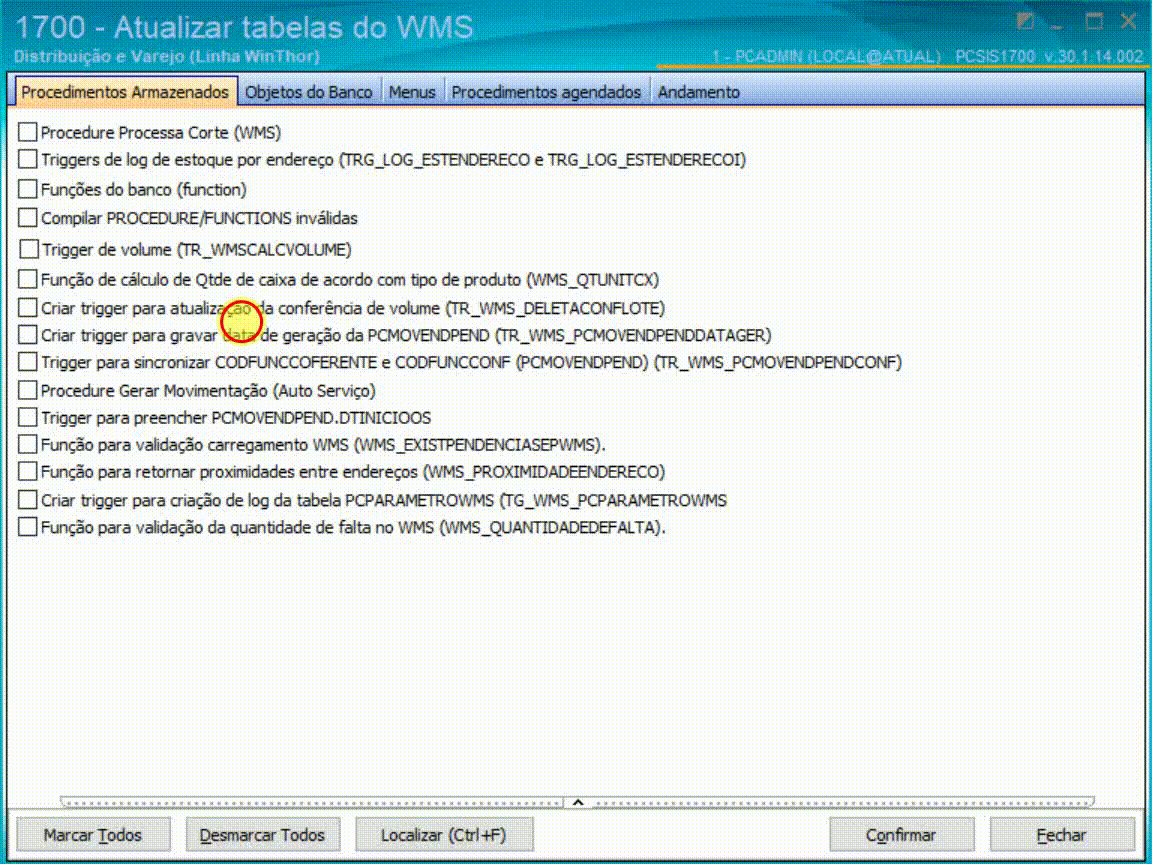This screenshot has width=1152, height=864.
Task: Enable Procedure Processa Corte (WMS) checkbox
Action: [x=28, y=132]
